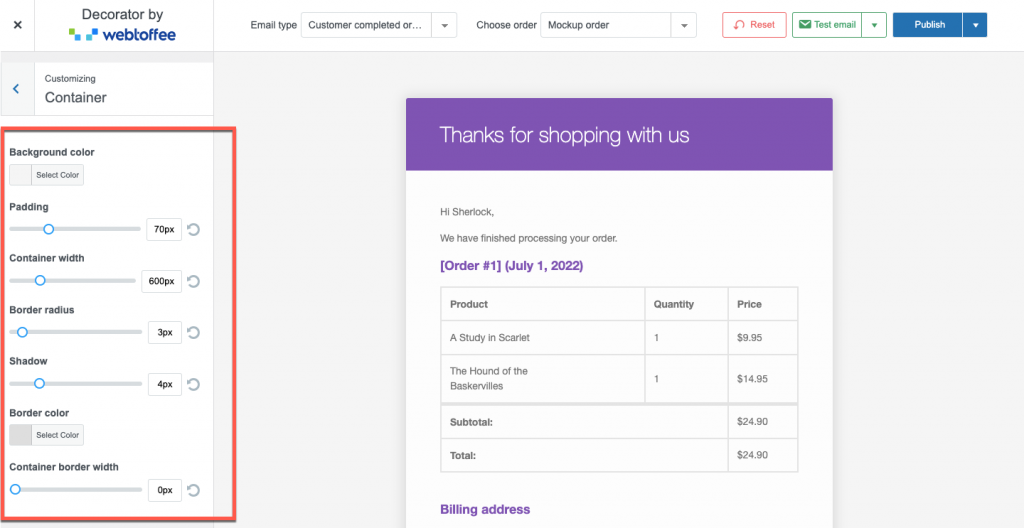Click 'We have finished processing your order.'
Image resolution: width=1024 pixels, height=528 pixels.
[x=528, y=239]
